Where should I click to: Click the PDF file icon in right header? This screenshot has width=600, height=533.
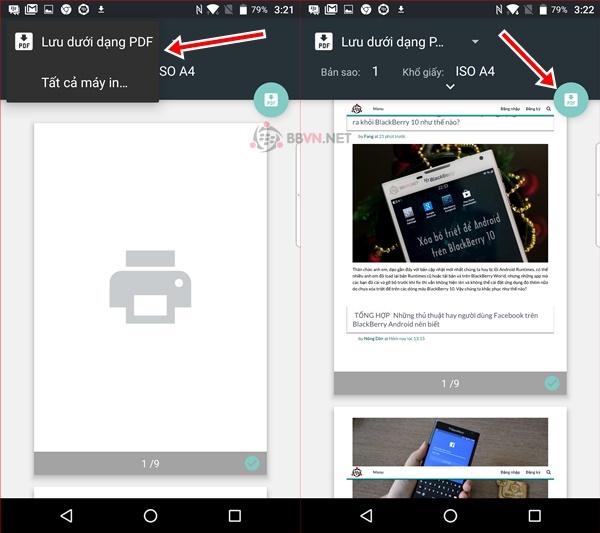[324, 42]
